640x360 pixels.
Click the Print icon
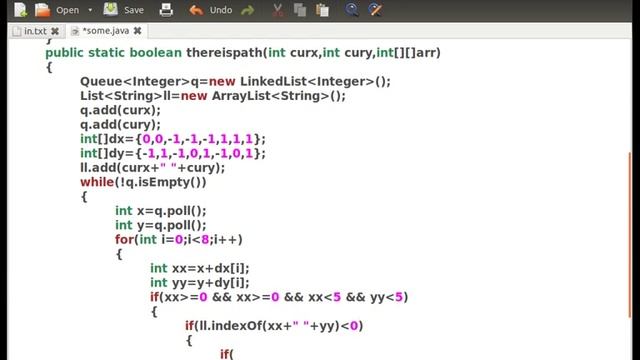tap(166, 10)
